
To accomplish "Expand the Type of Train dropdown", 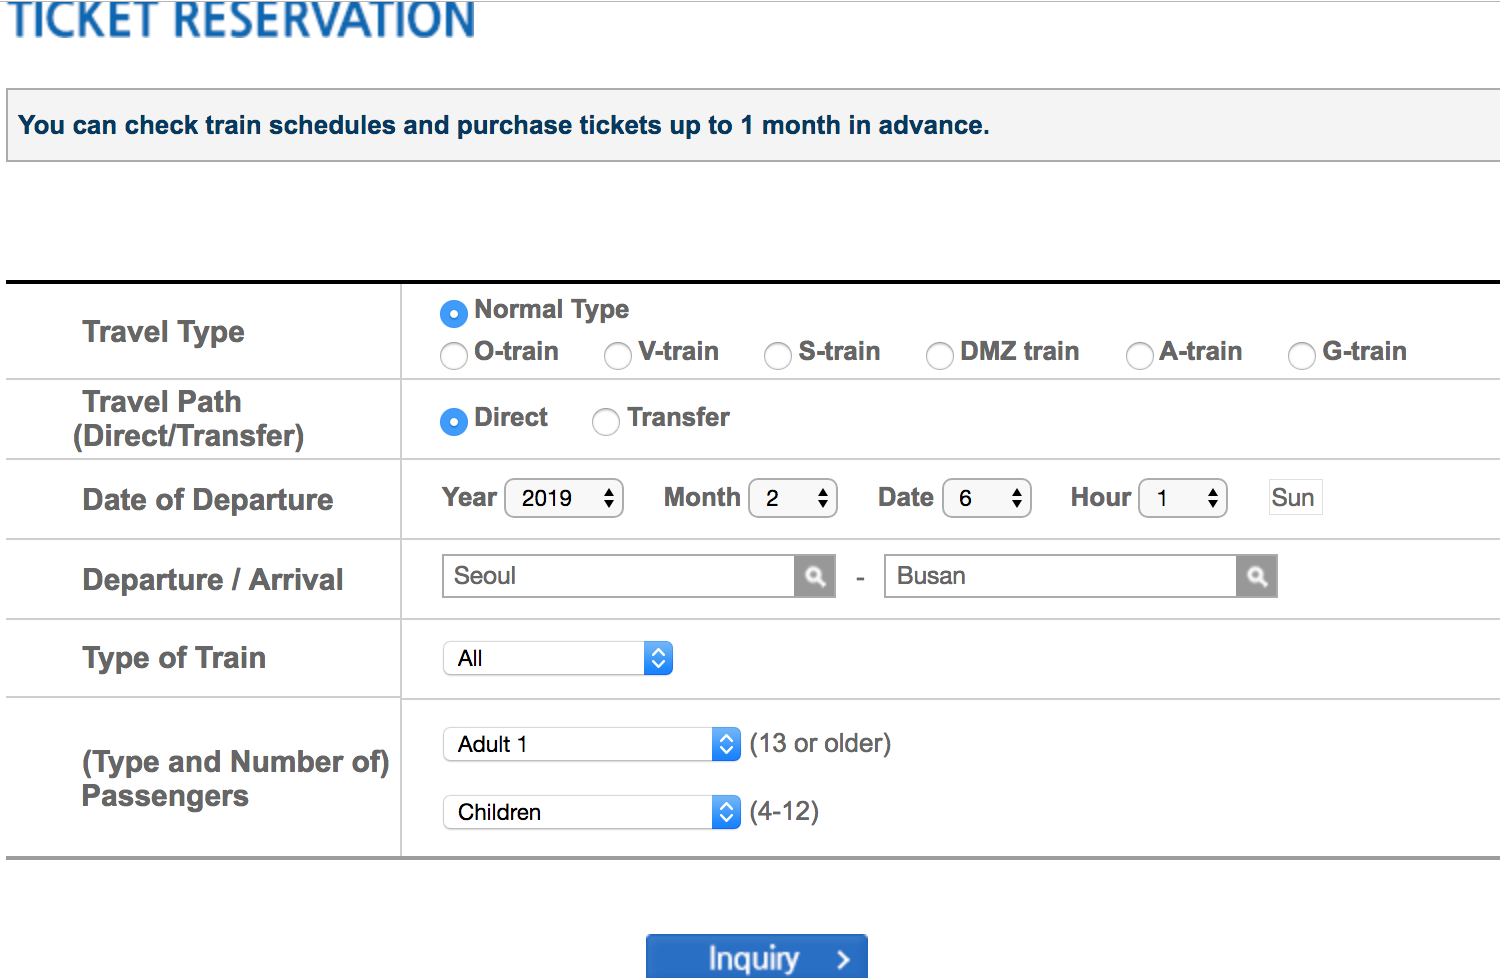I will [558, 658].
